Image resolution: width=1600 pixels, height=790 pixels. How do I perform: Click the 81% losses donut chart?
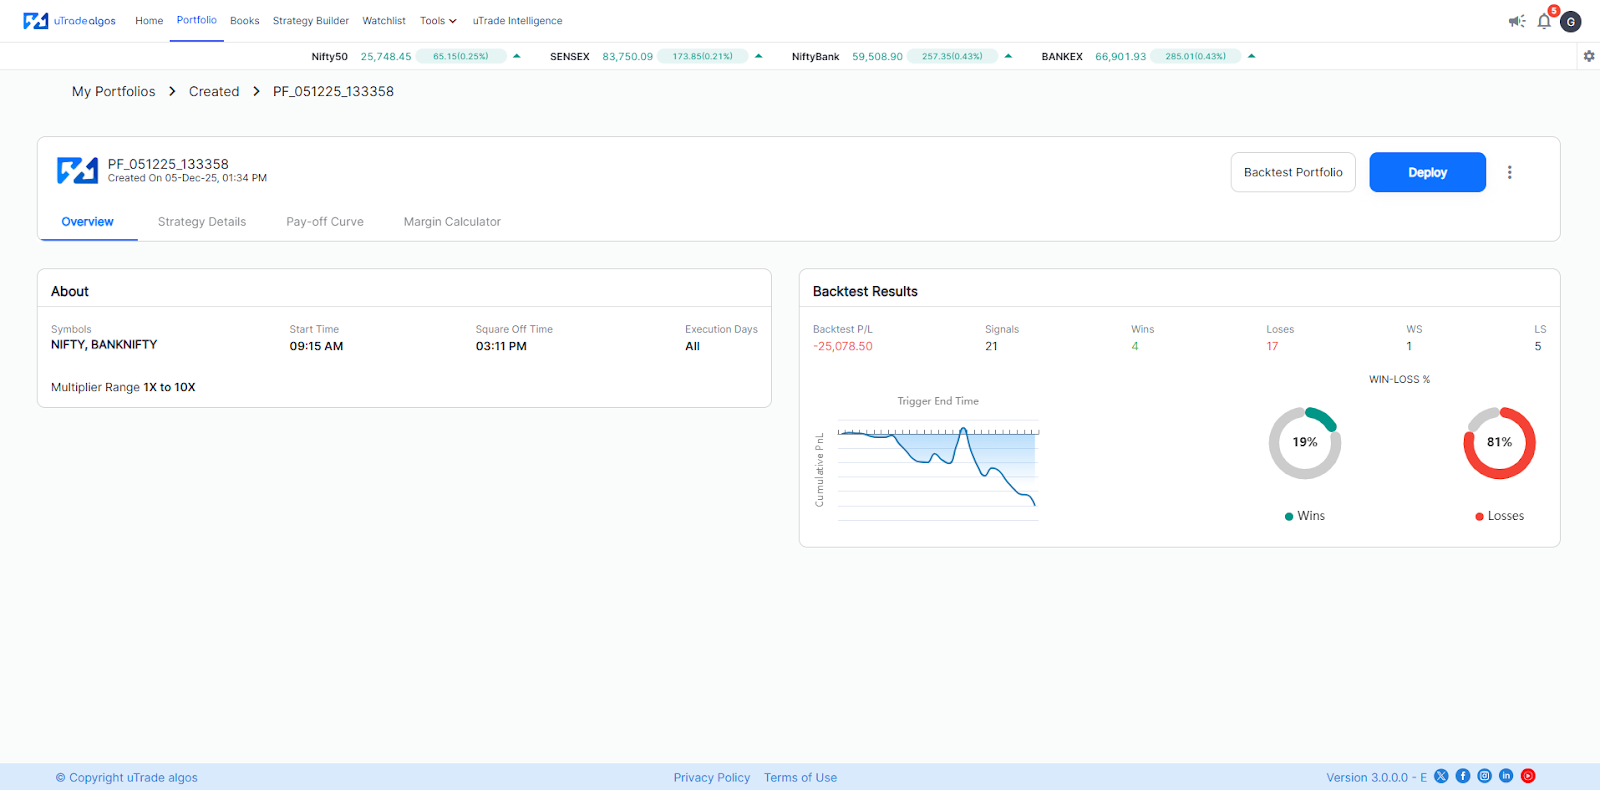(1499, 442)
